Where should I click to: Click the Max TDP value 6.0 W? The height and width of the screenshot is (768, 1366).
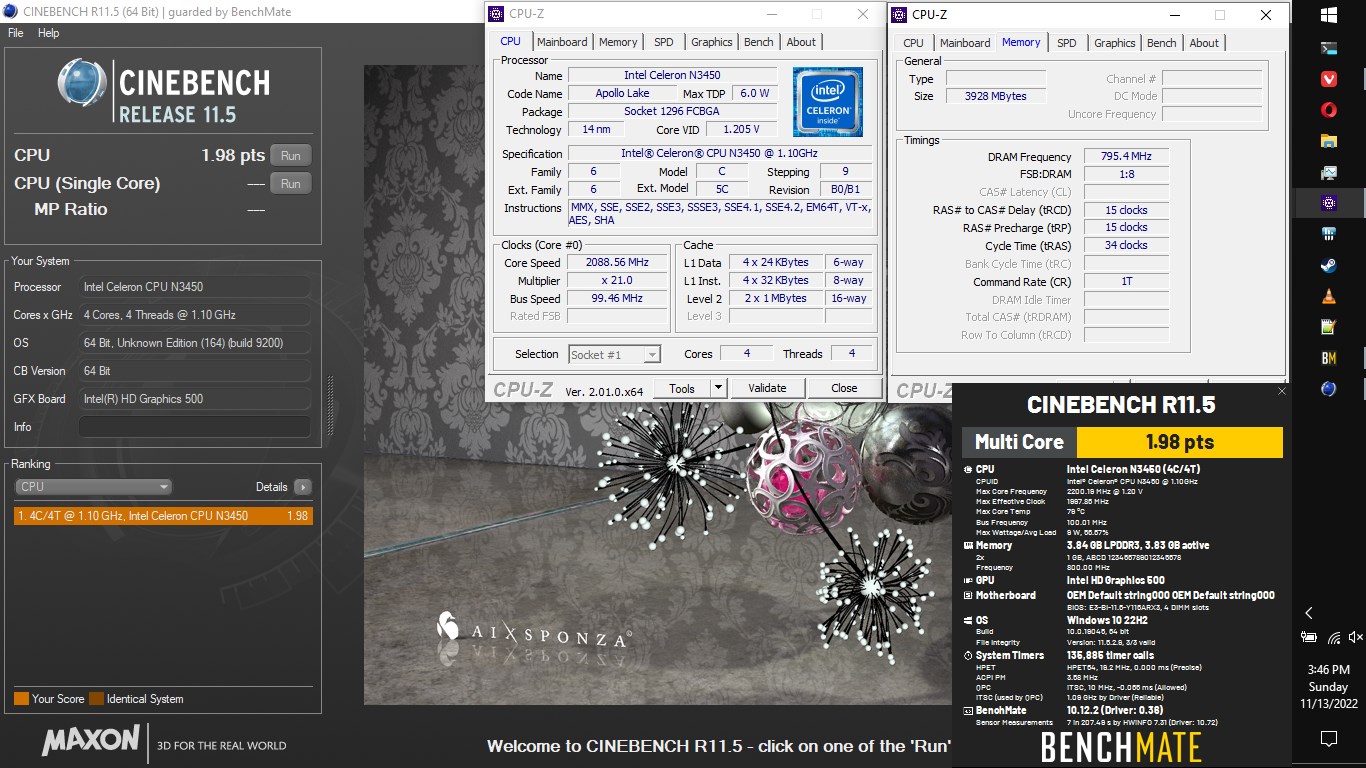[x=755, y=93]
